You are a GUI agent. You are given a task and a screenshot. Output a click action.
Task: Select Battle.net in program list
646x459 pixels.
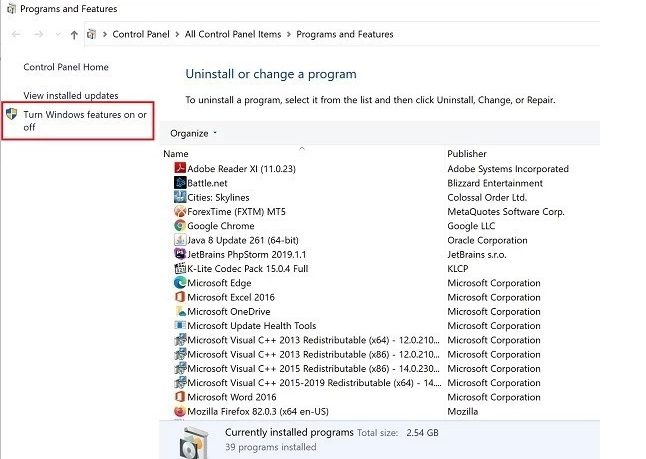pyautogui.click(x=207, y=183)
